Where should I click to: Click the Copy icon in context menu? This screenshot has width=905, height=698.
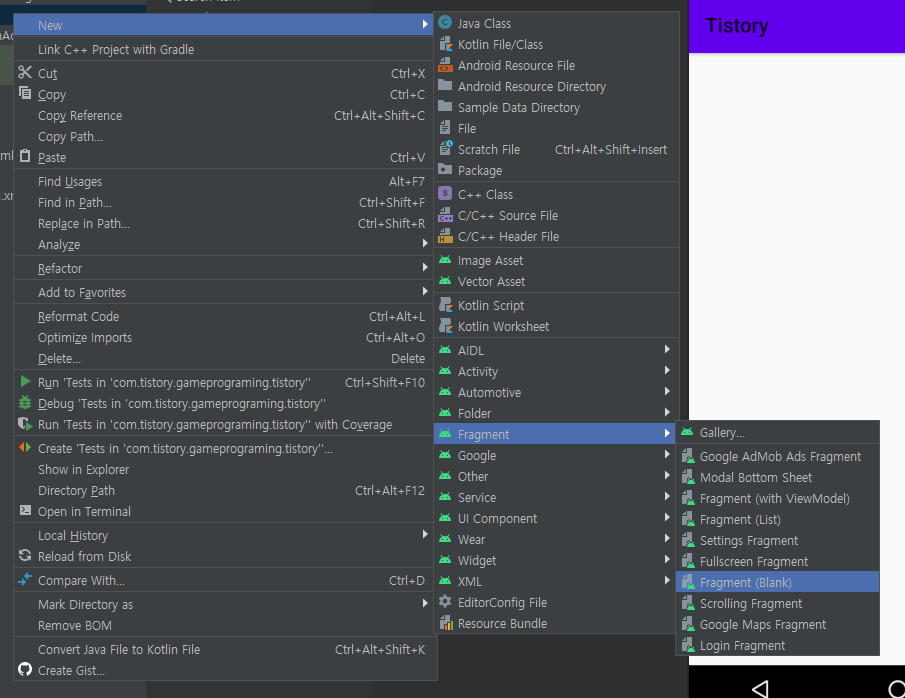pyautogui.click(x=25, y=93)
